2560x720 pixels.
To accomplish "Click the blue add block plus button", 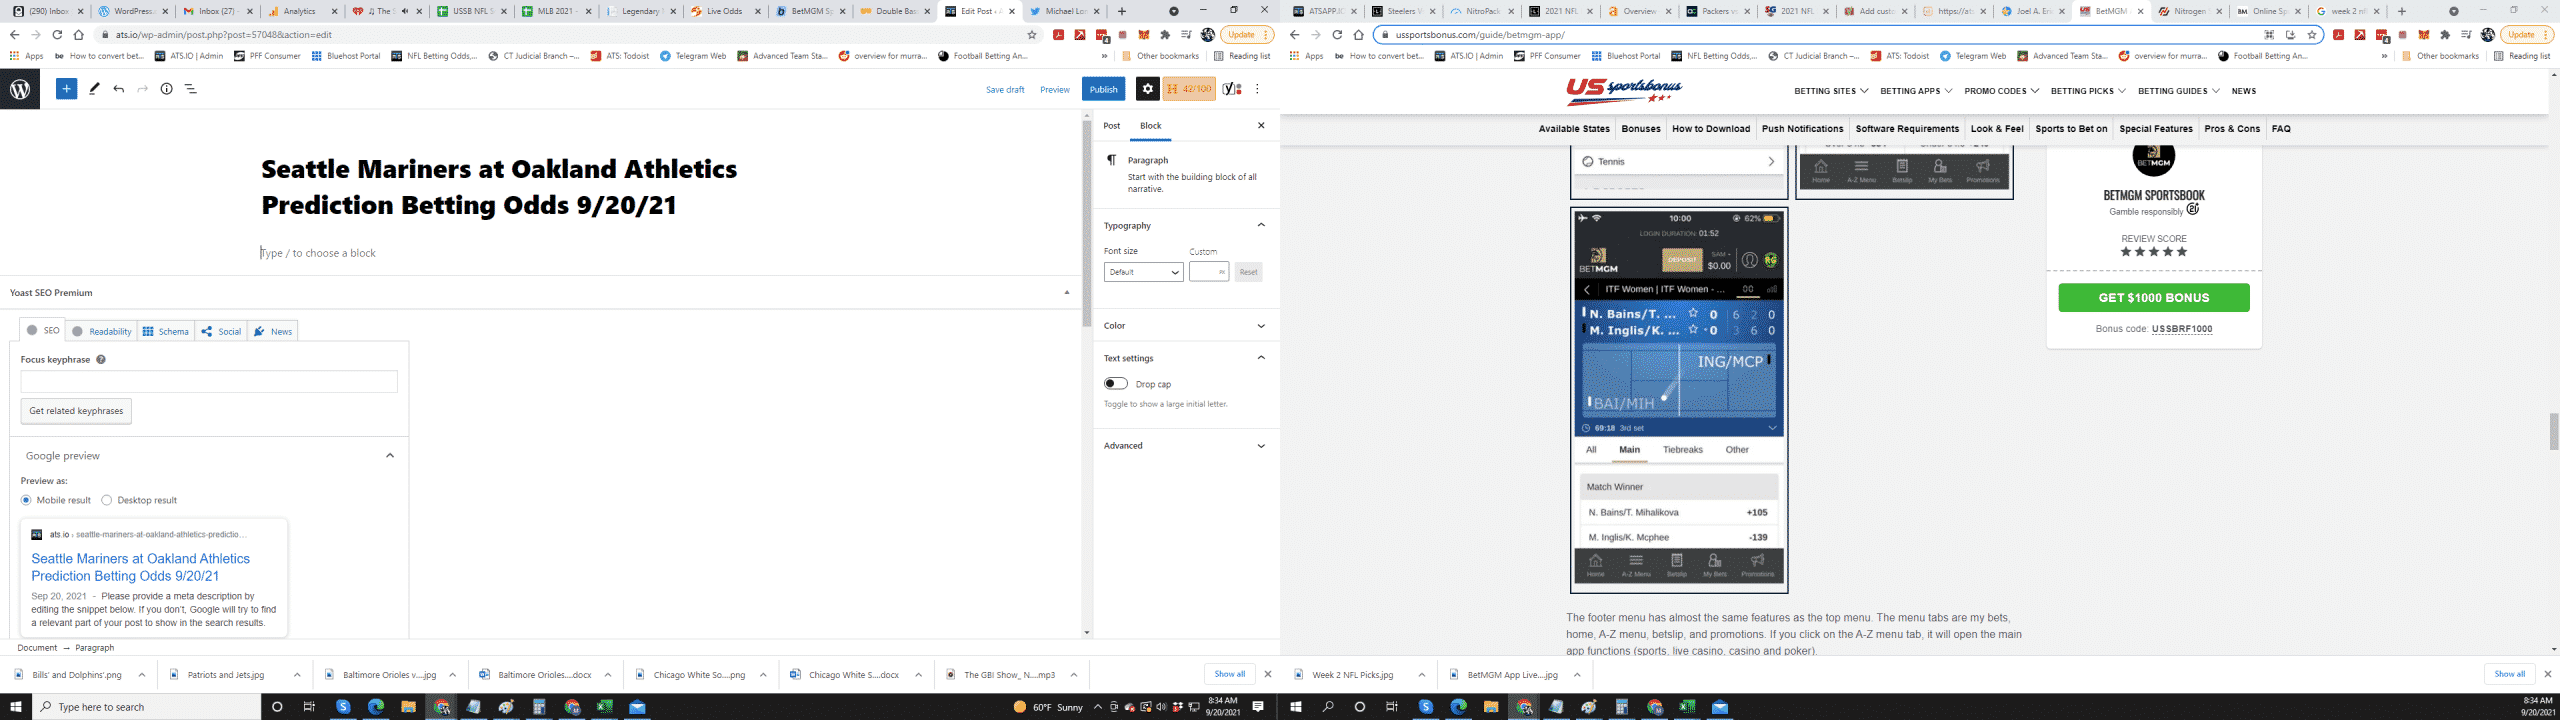I will [66, 89].
